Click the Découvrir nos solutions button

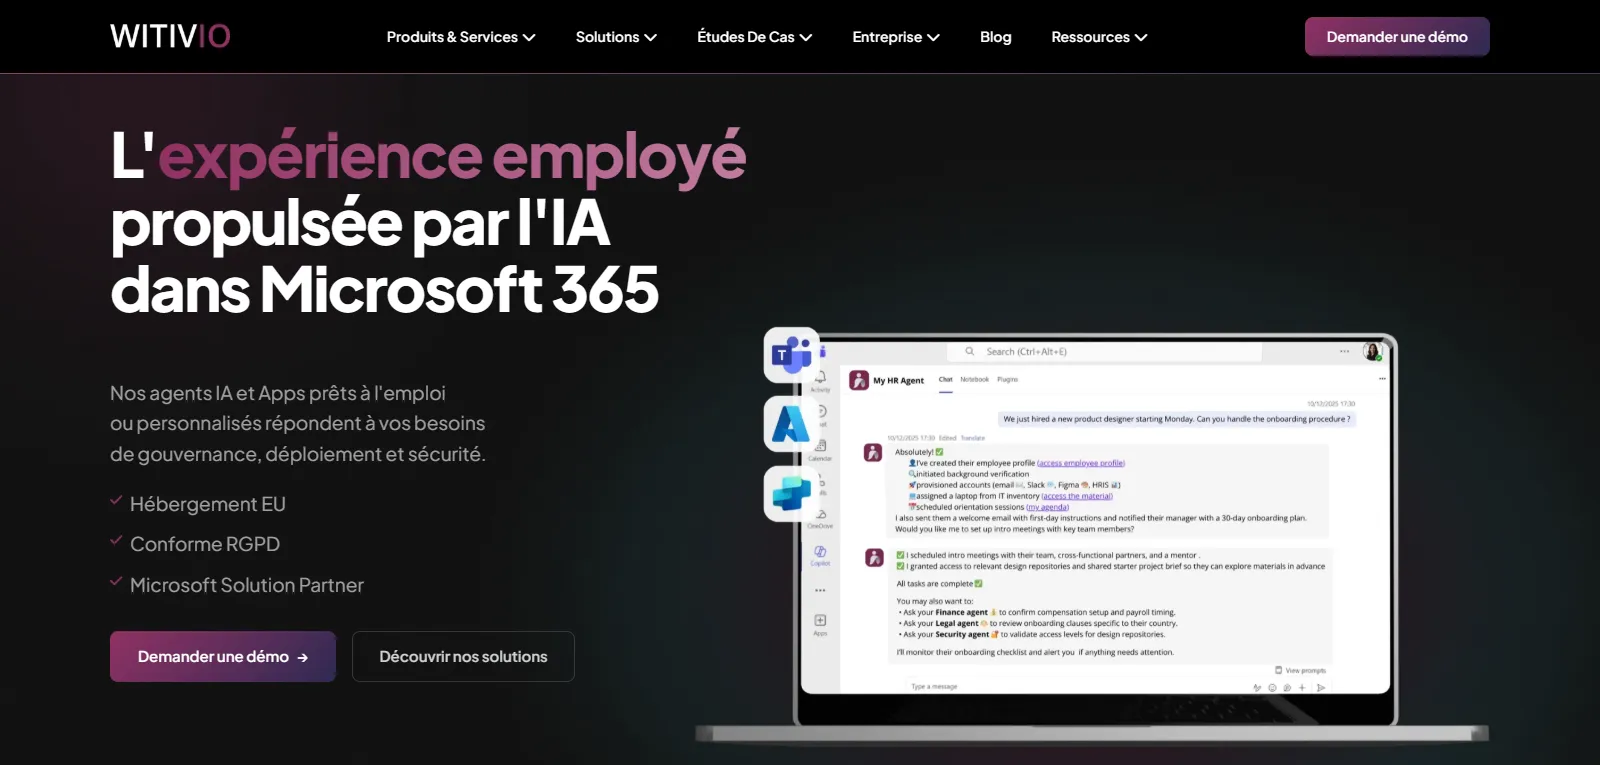coord(463,657)
